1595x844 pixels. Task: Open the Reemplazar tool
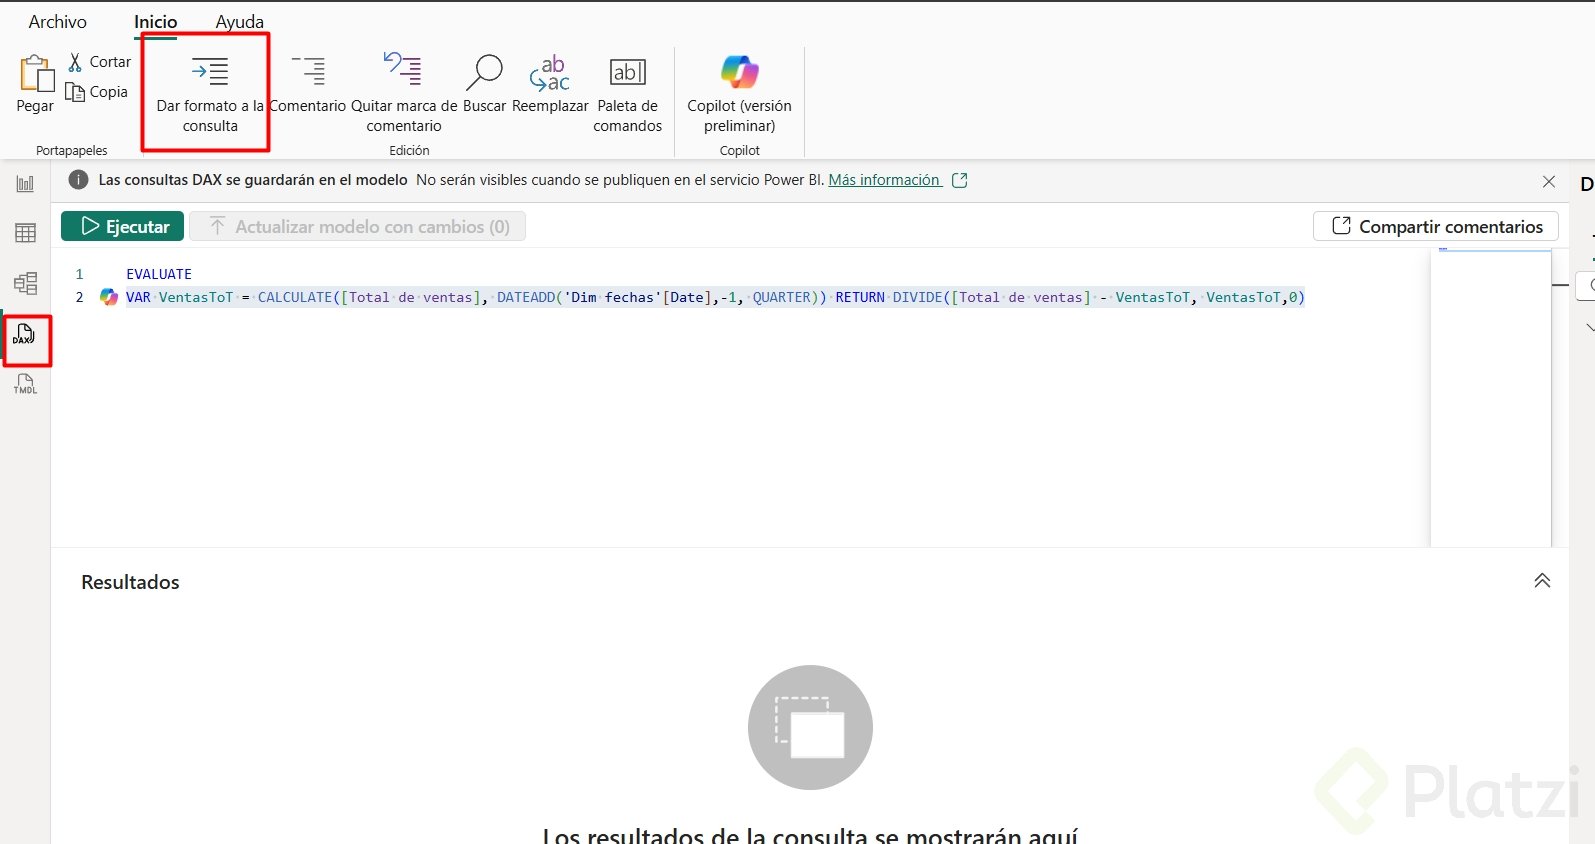[550, 84]
